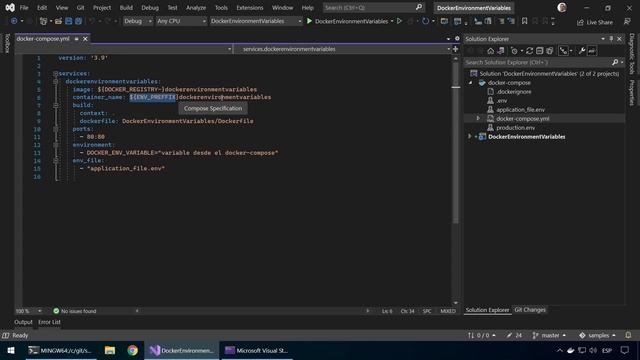Click the Open File folder toolbar icon

pyautogui.click(x=58, y=21)
